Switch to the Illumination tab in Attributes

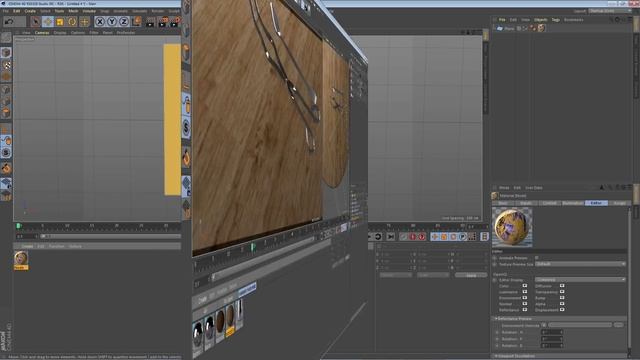(572, 203)
